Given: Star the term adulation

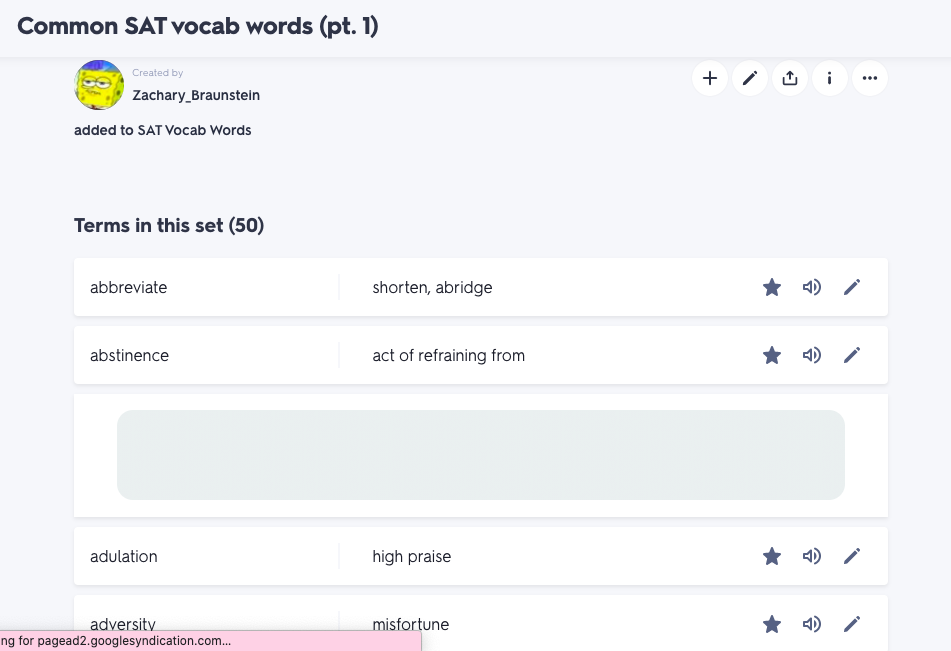Looking at the screenshot, I should click(x=772, y=556).
